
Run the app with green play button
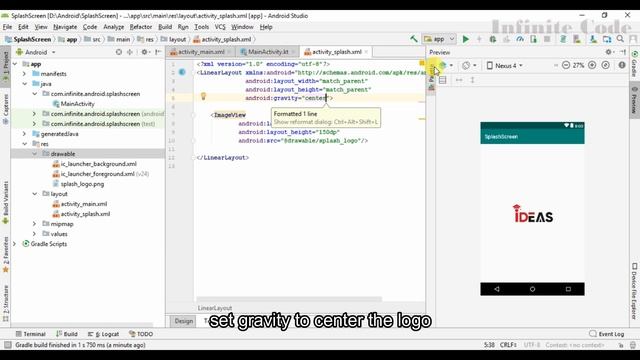[x=466, y=39]
